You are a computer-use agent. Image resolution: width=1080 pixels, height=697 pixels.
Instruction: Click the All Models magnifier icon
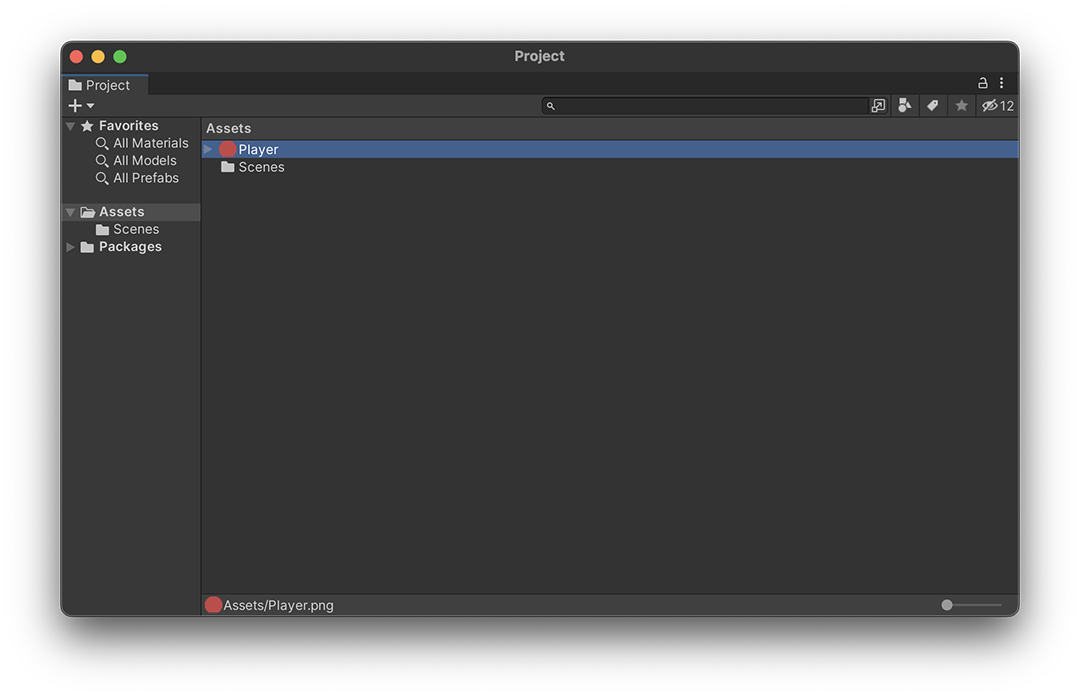point(102,161)
